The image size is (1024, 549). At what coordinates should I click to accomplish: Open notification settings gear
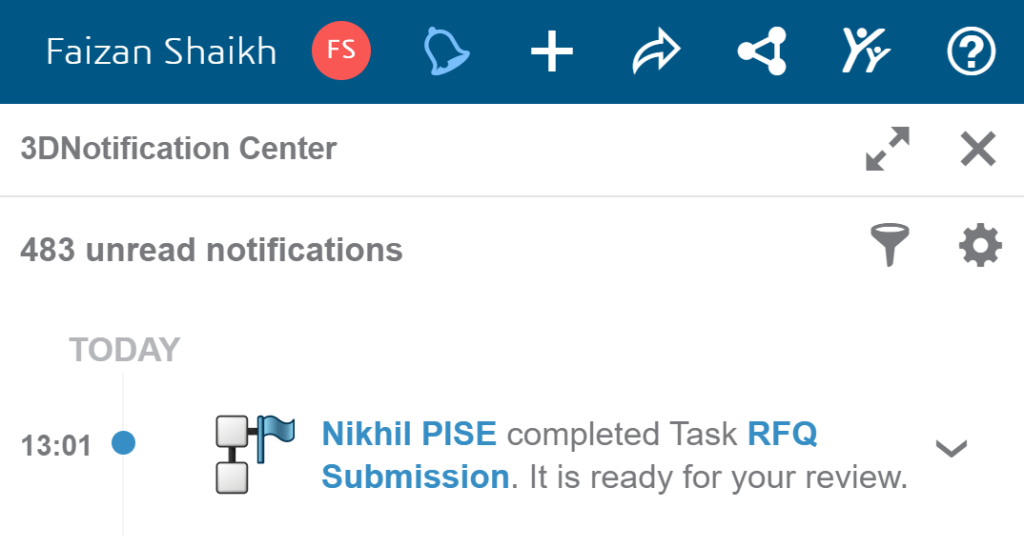tap(980, 246)
